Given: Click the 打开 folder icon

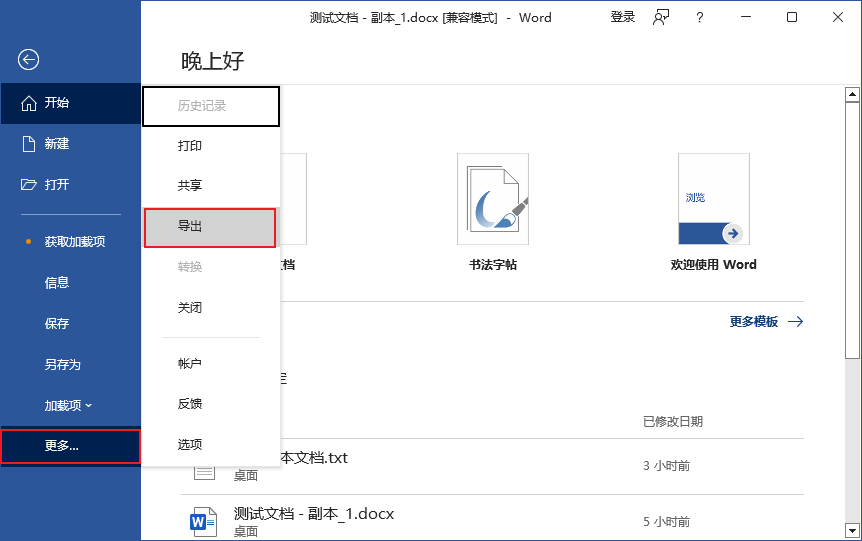Looking at the screenshot, I should 29,185.
